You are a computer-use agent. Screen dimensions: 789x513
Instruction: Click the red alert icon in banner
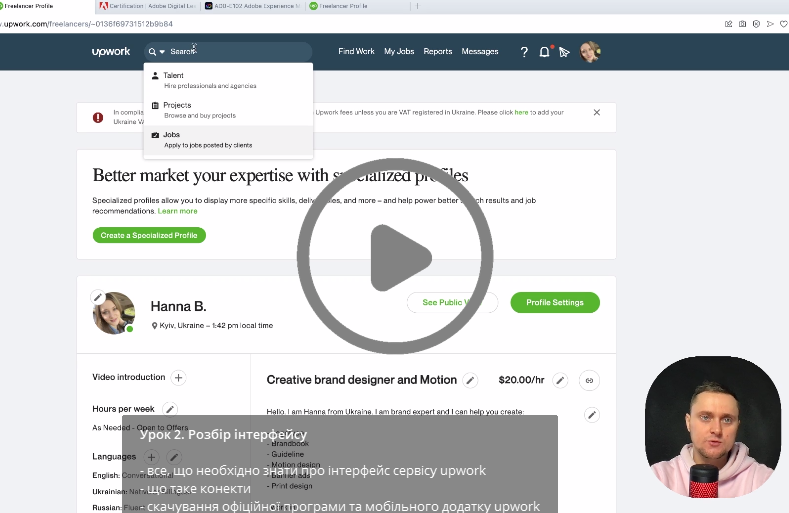point(98,117)
